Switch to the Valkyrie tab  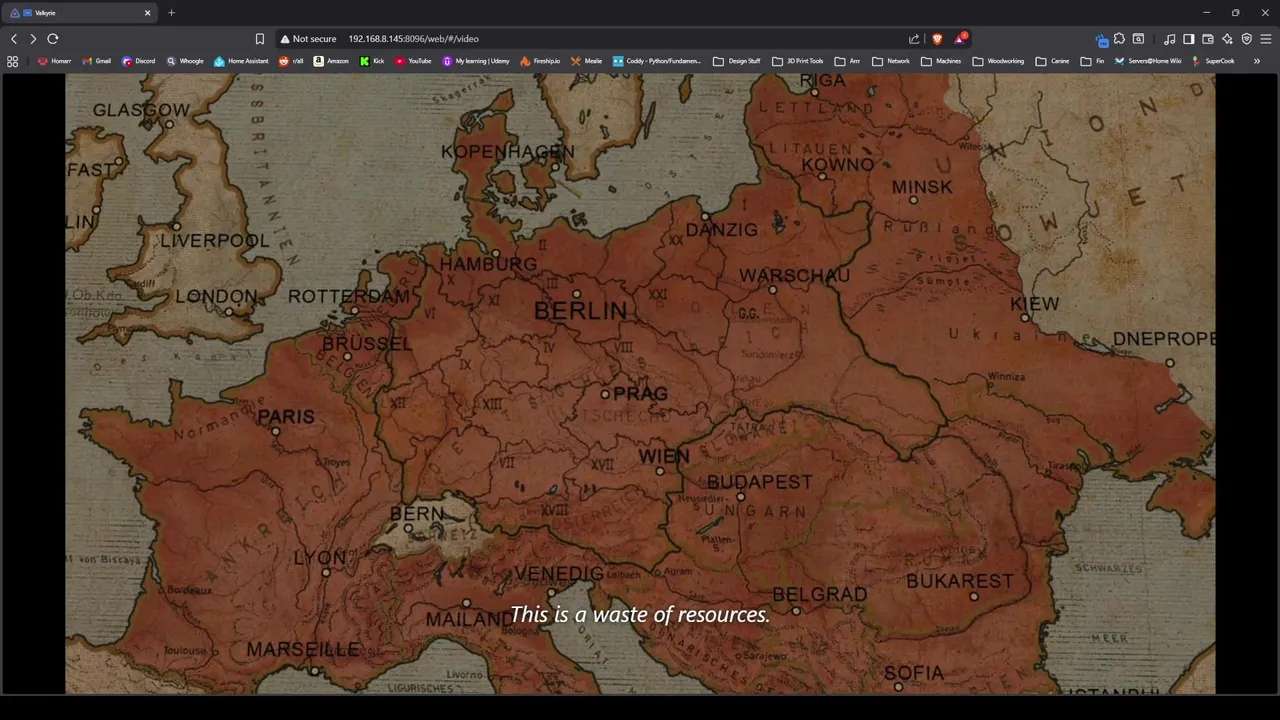point(80,13)
